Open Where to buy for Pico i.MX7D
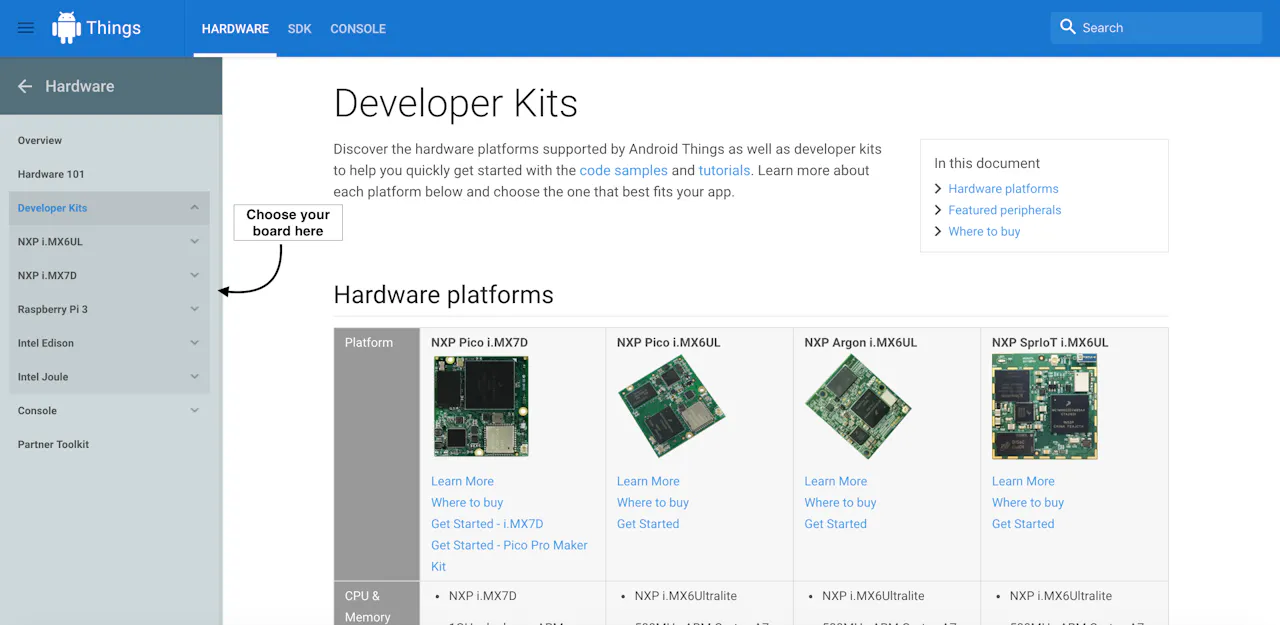This screenshot has height=625, width=1280. 467,502
